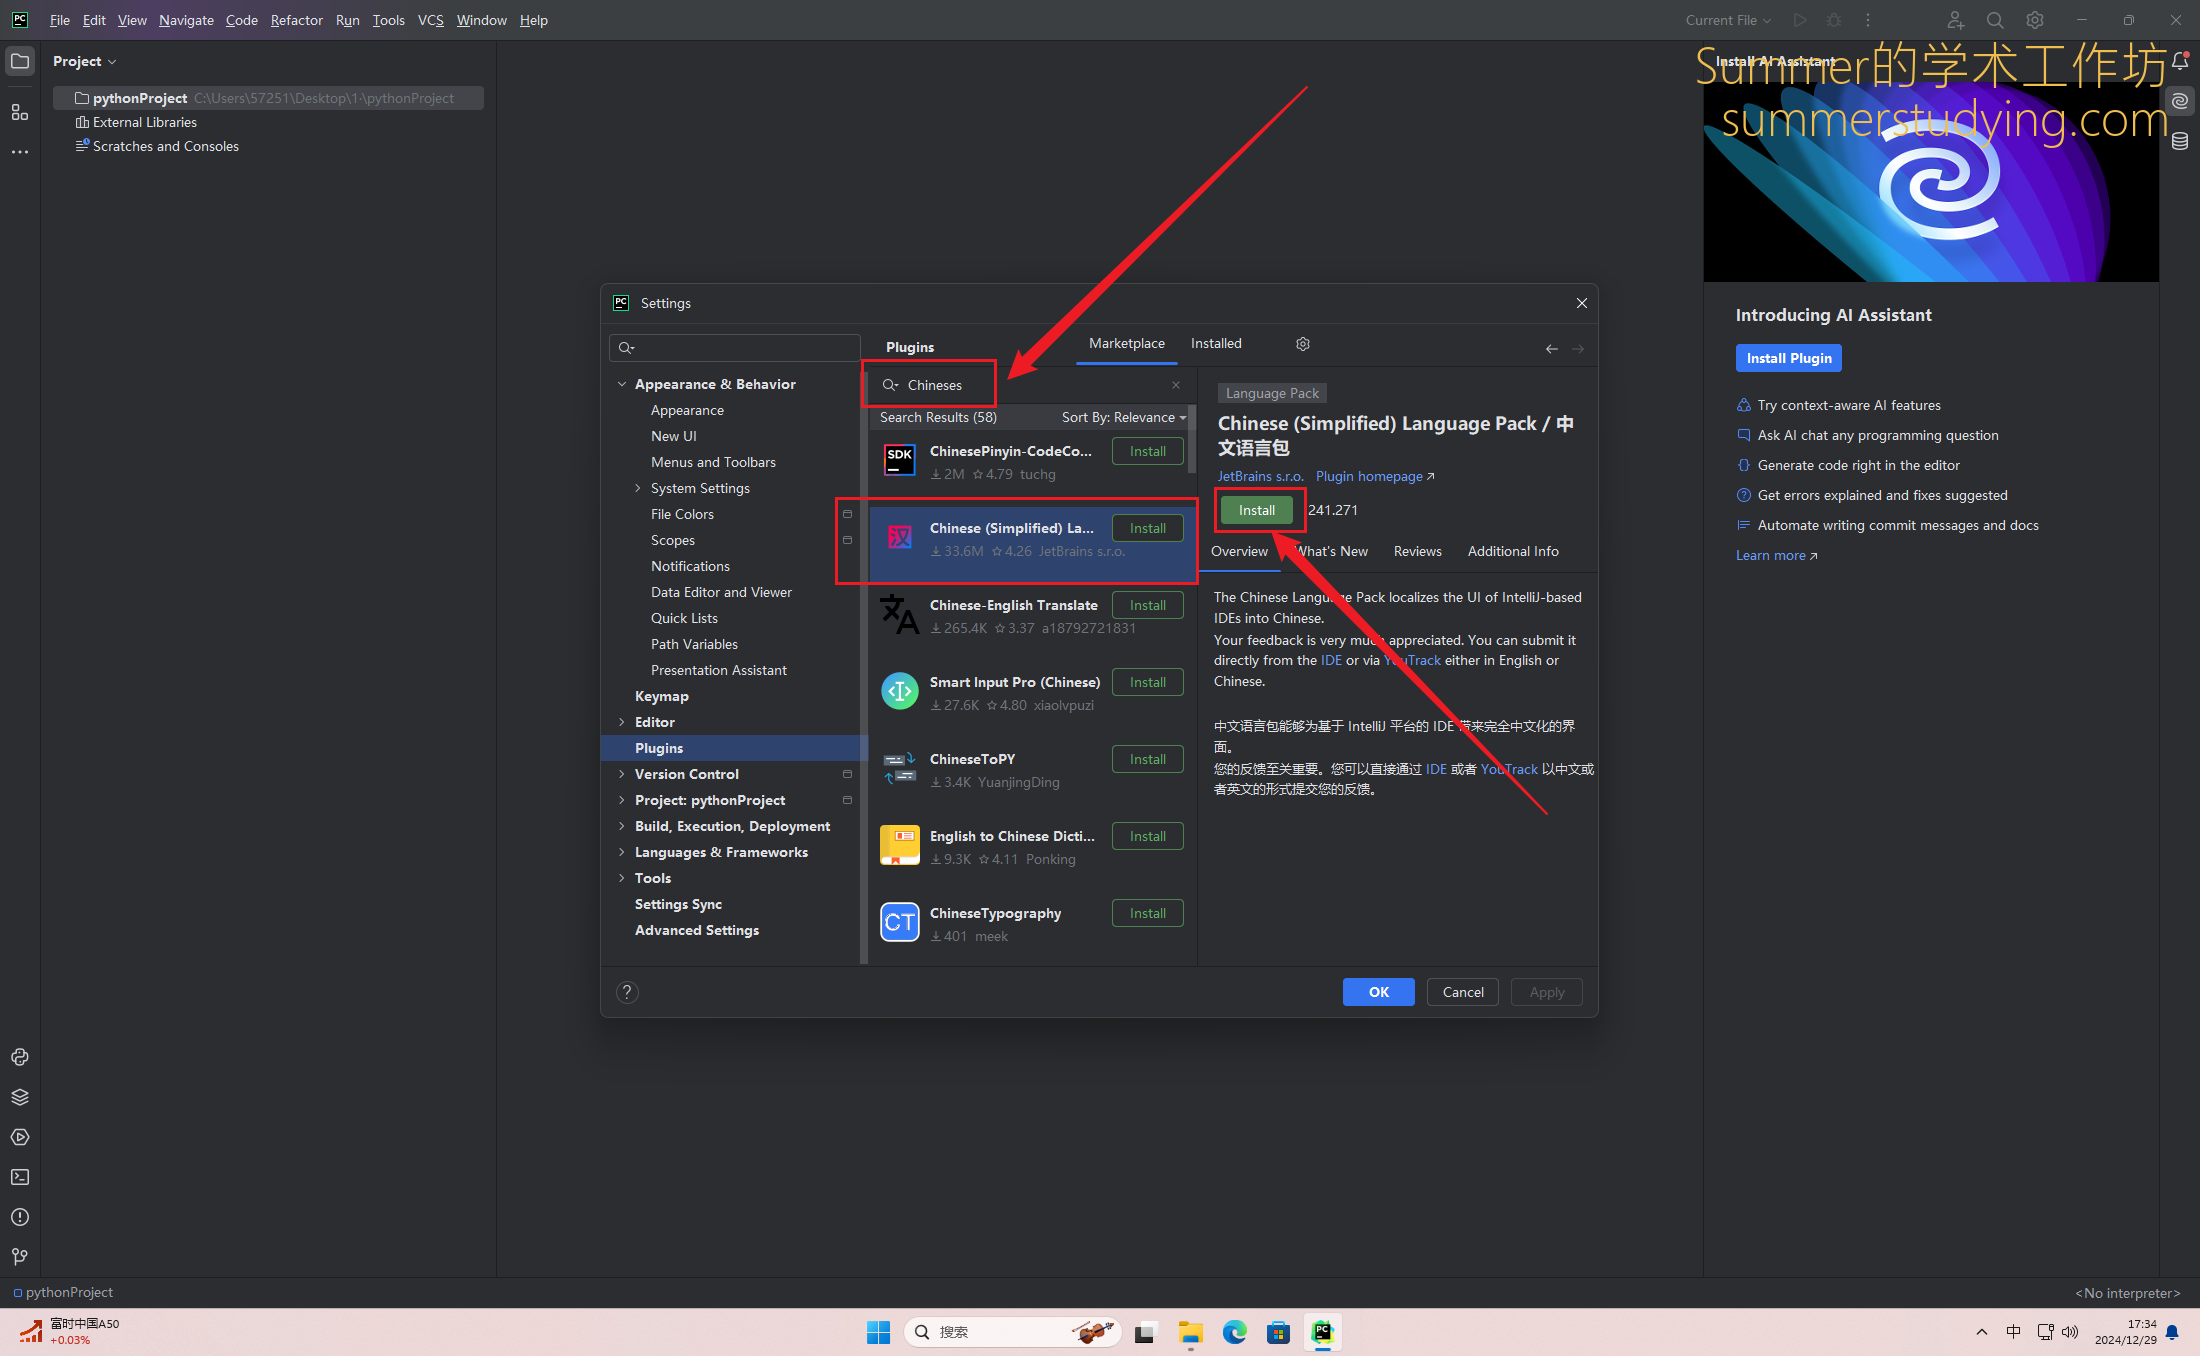Switch to the Installed tab
2200x1356 pixels.
[1216, 343]
